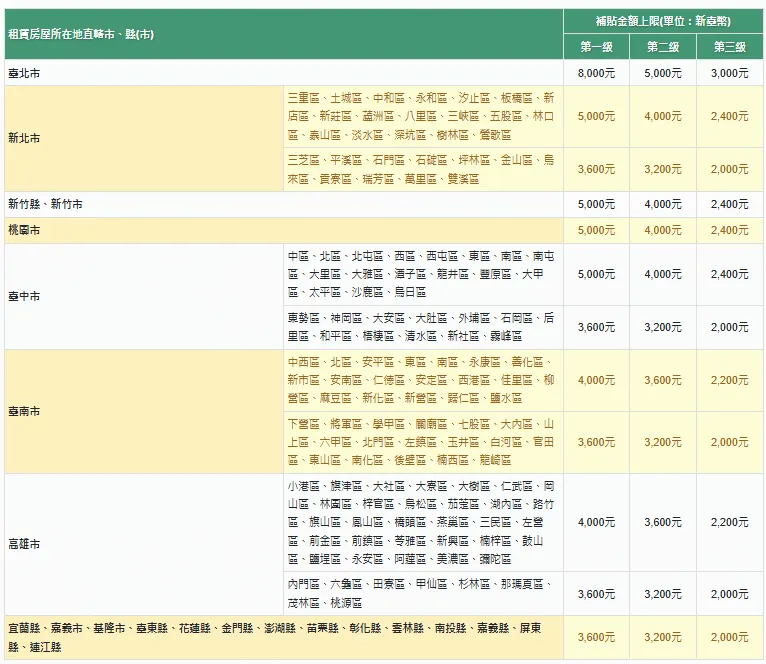
Task: Select the 新竹縣、新竹市 row label
Action: point(45,204)
